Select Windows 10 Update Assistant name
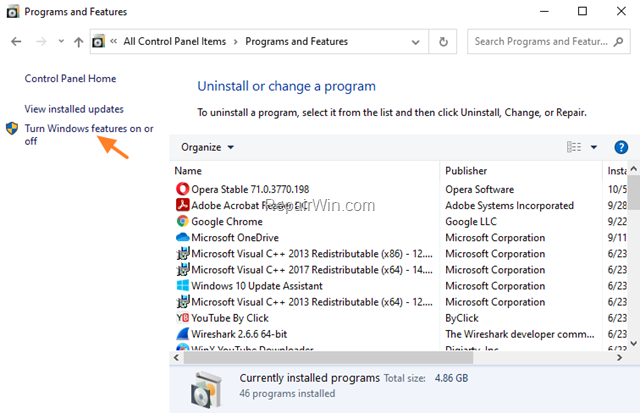The width and height of the screenshot is (640, 413). [257, 286]
